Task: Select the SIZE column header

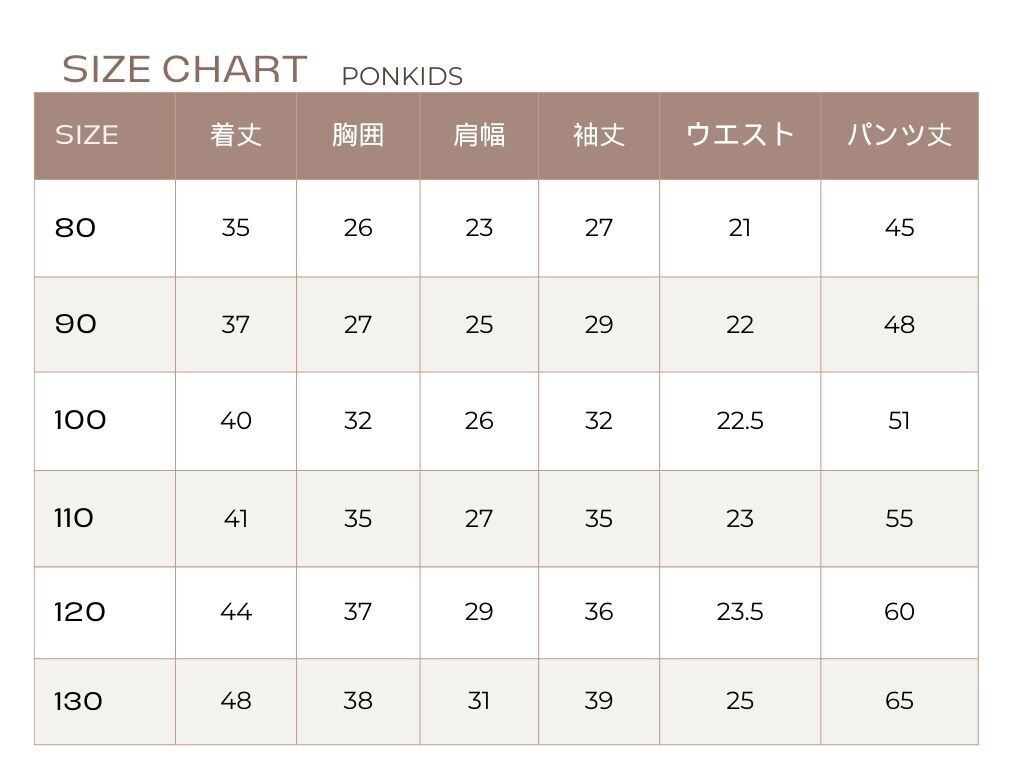Action: pos(87,135)
